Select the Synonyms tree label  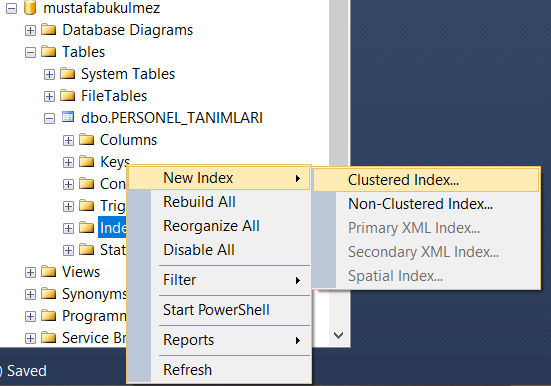[94, 294]
